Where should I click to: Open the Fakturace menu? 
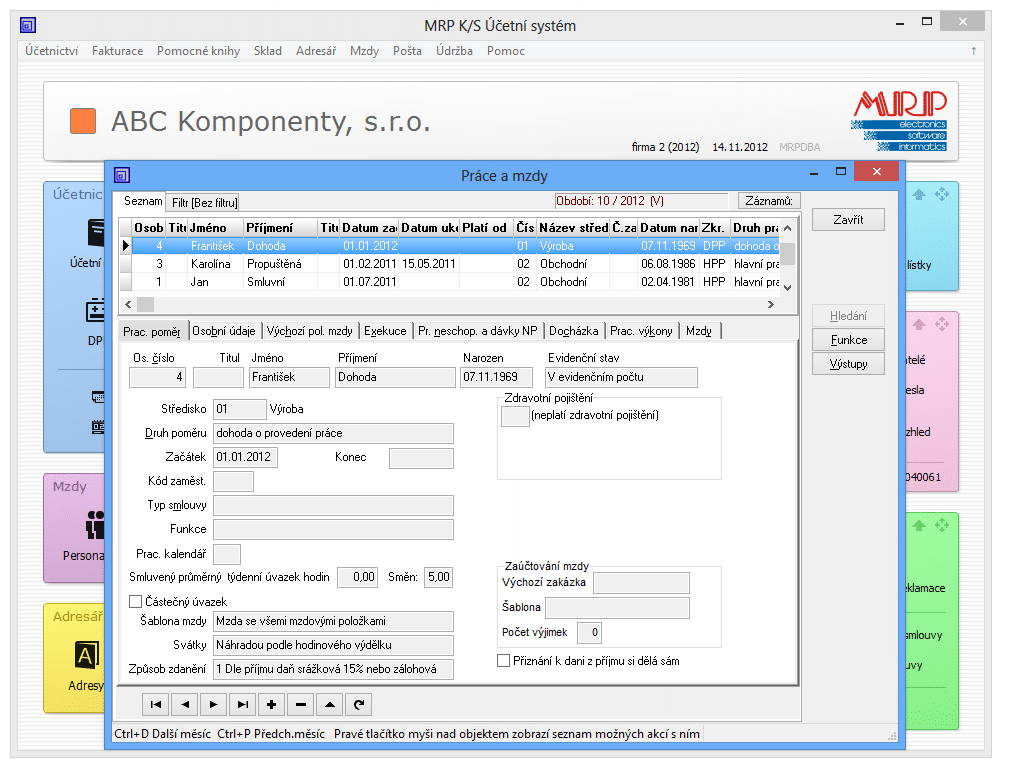pyautogui.click(x=117, y=51)
